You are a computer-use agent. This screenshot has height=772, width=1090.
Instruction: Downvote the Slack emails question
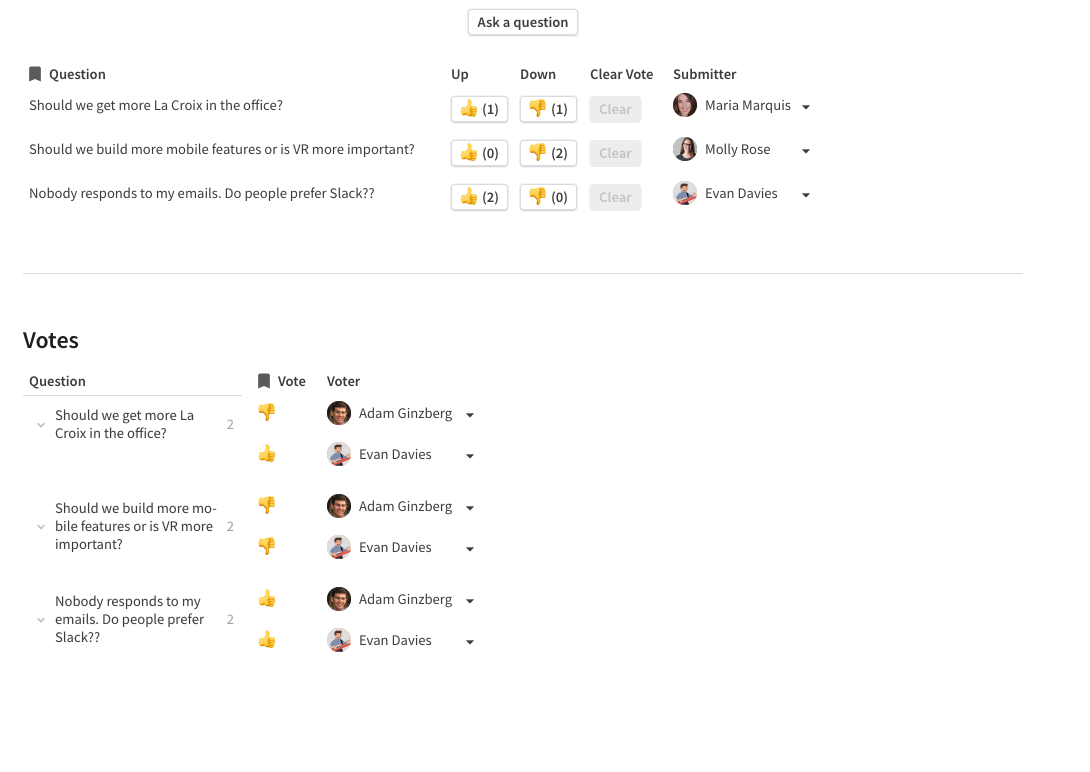coord(548,197)
